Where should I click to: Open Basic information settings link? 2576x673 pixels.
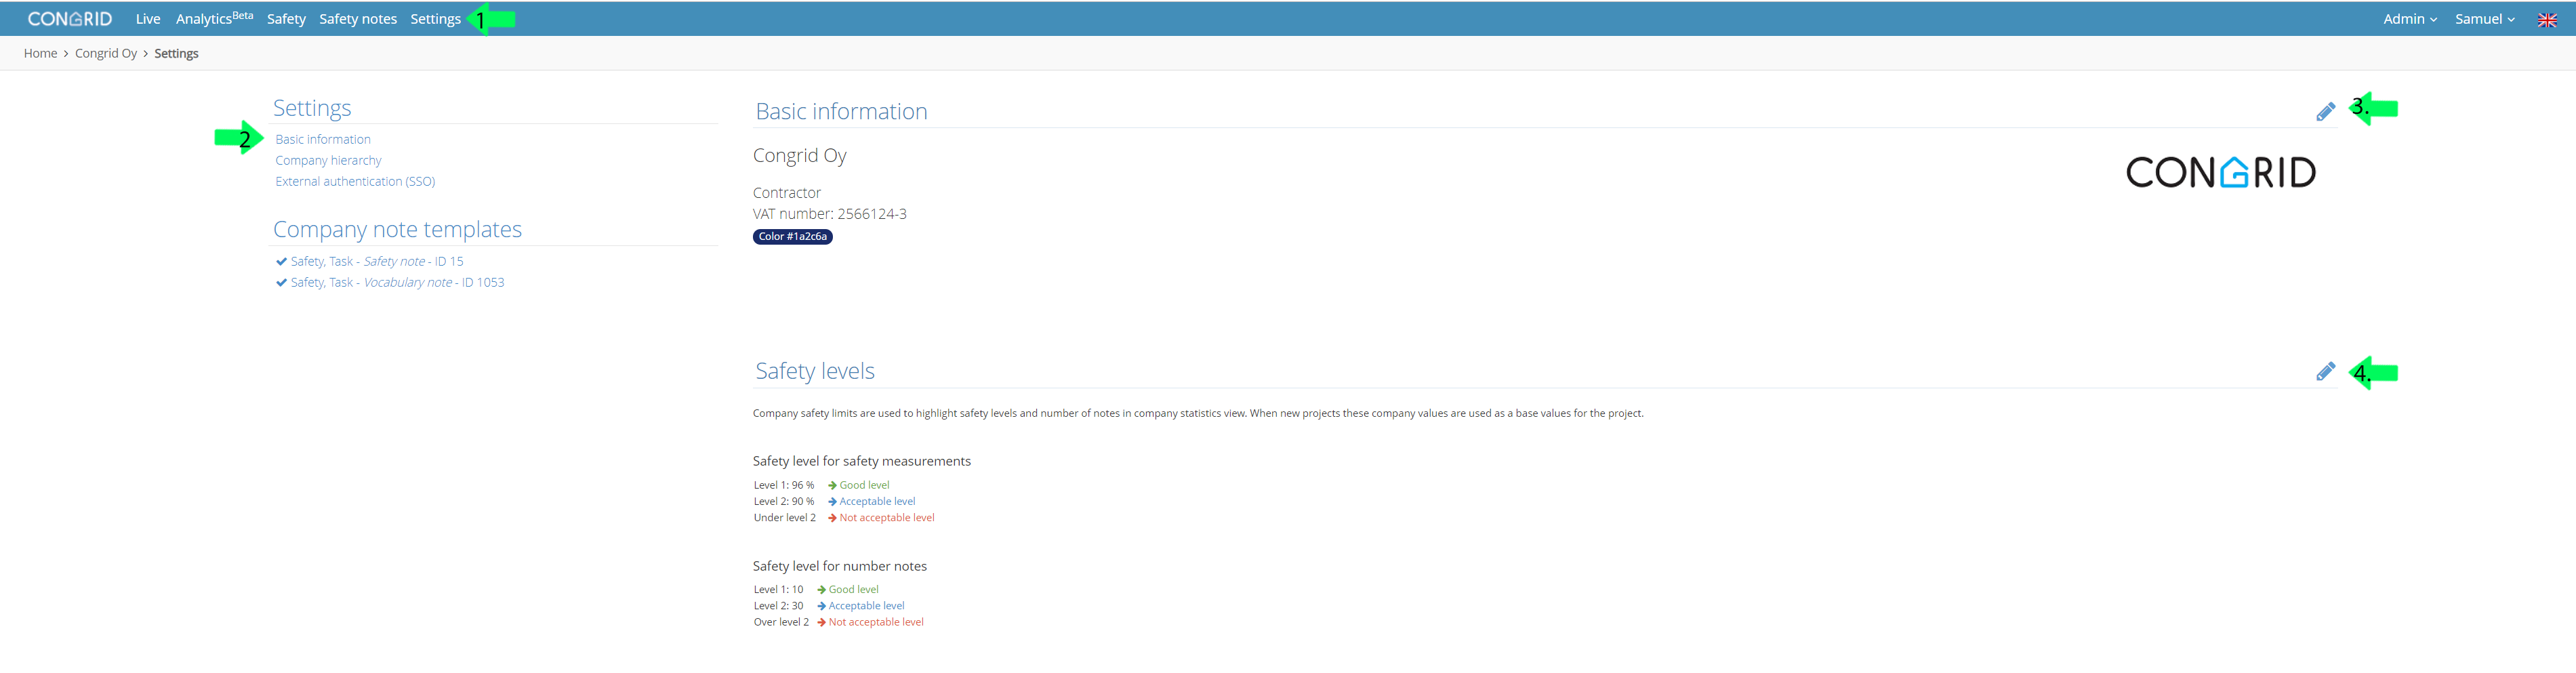click(323, 140)
